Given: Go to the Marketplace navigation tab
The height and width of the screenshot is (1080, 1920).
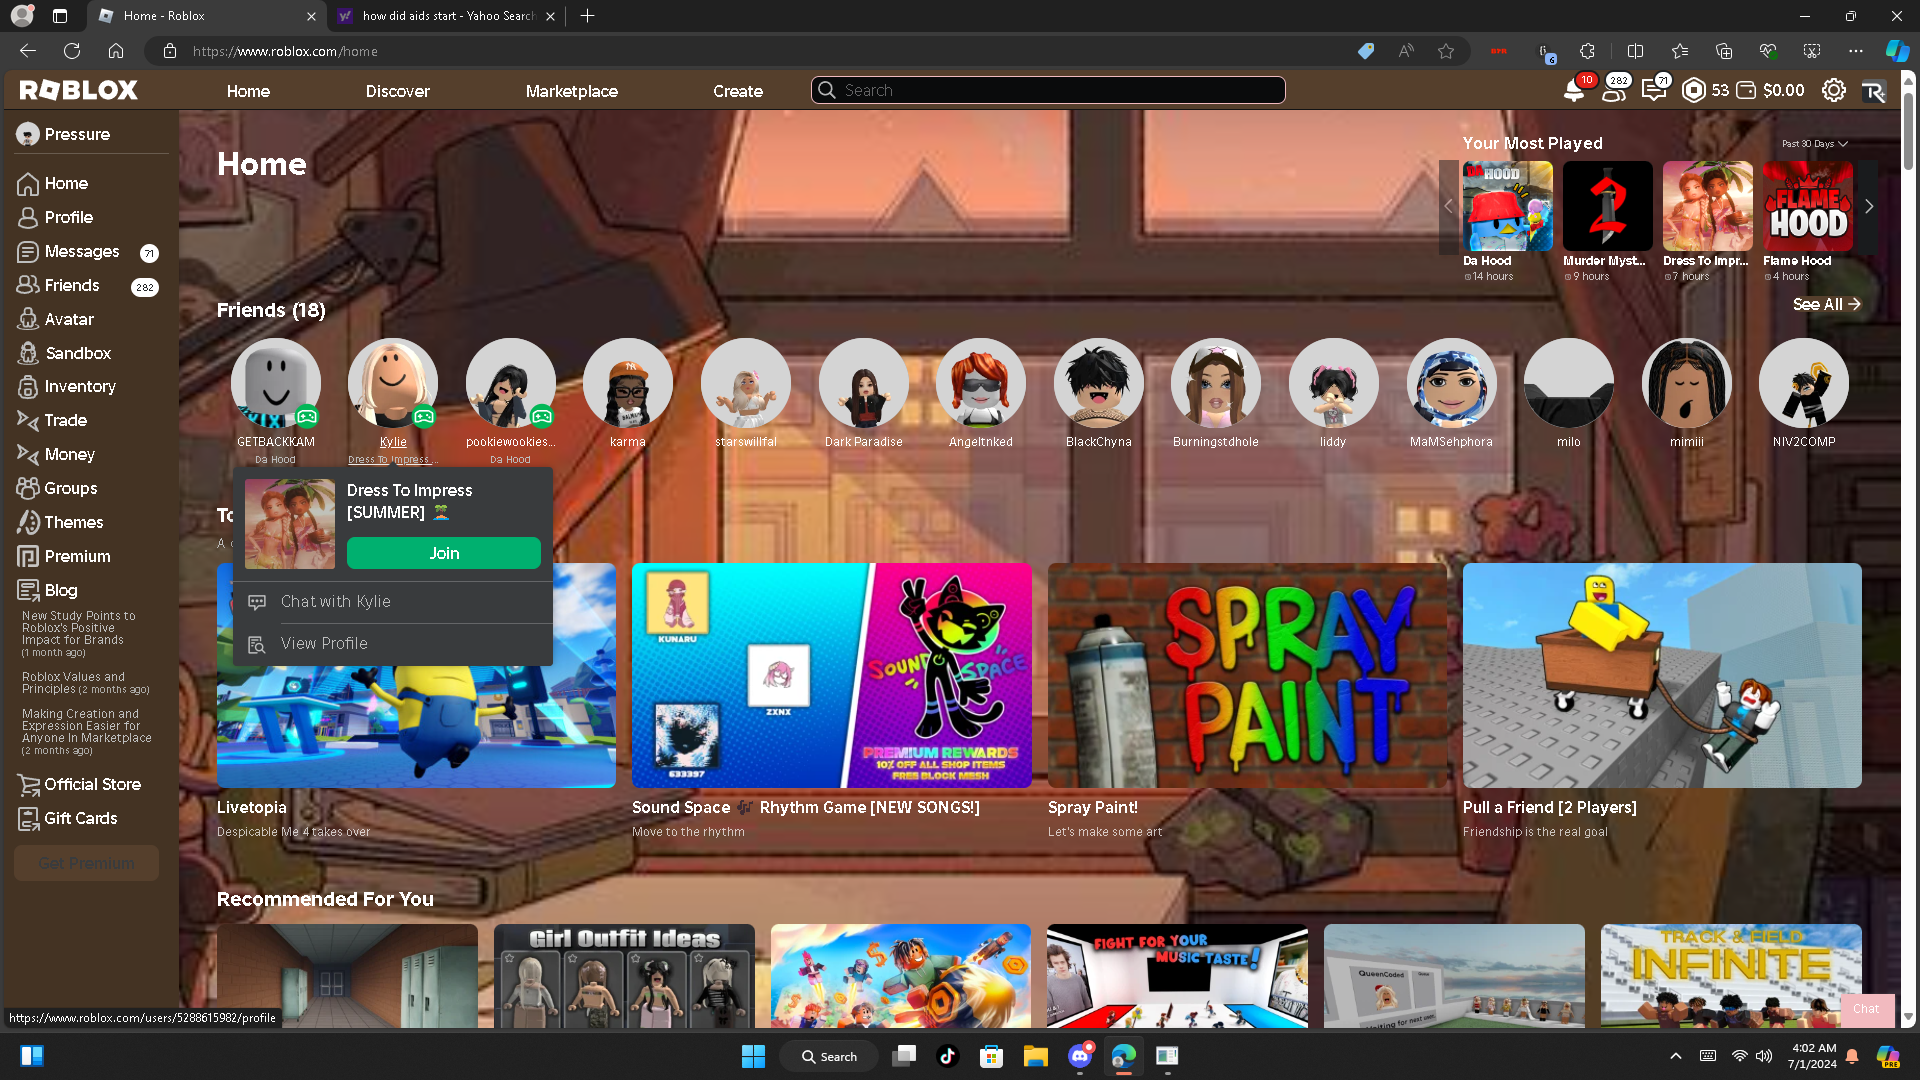Looking at the screenshot, I should [572, 91].
